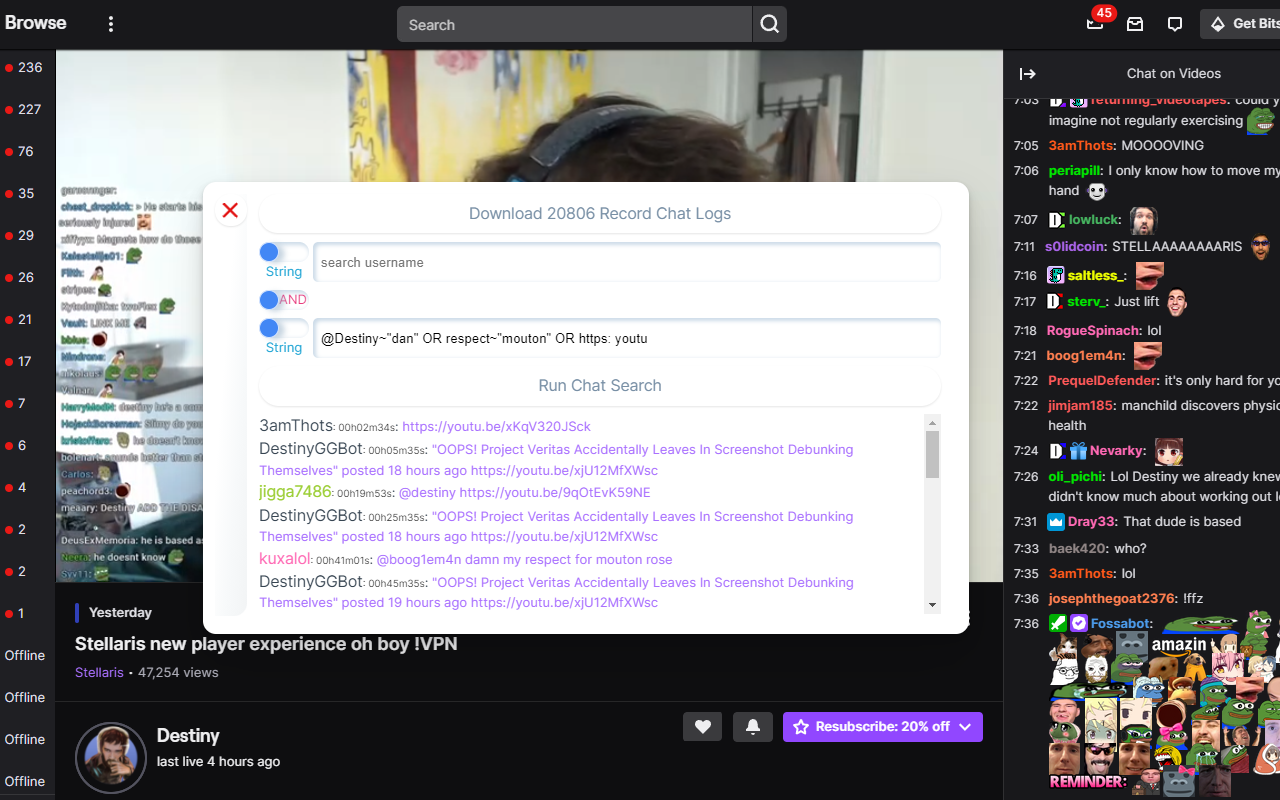
Task: Open Resubscribe: 20% off dropdown
Action: [x=883, y=727]
